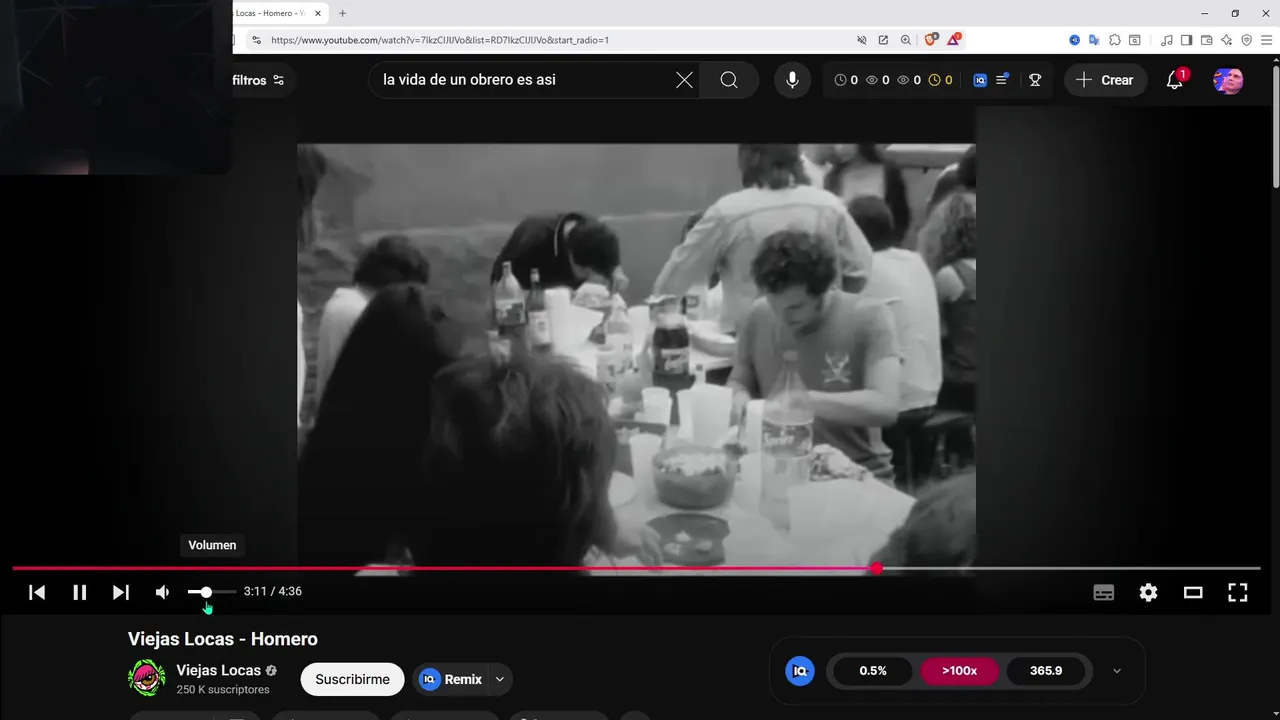Adjust the volume slider handle

206,592
